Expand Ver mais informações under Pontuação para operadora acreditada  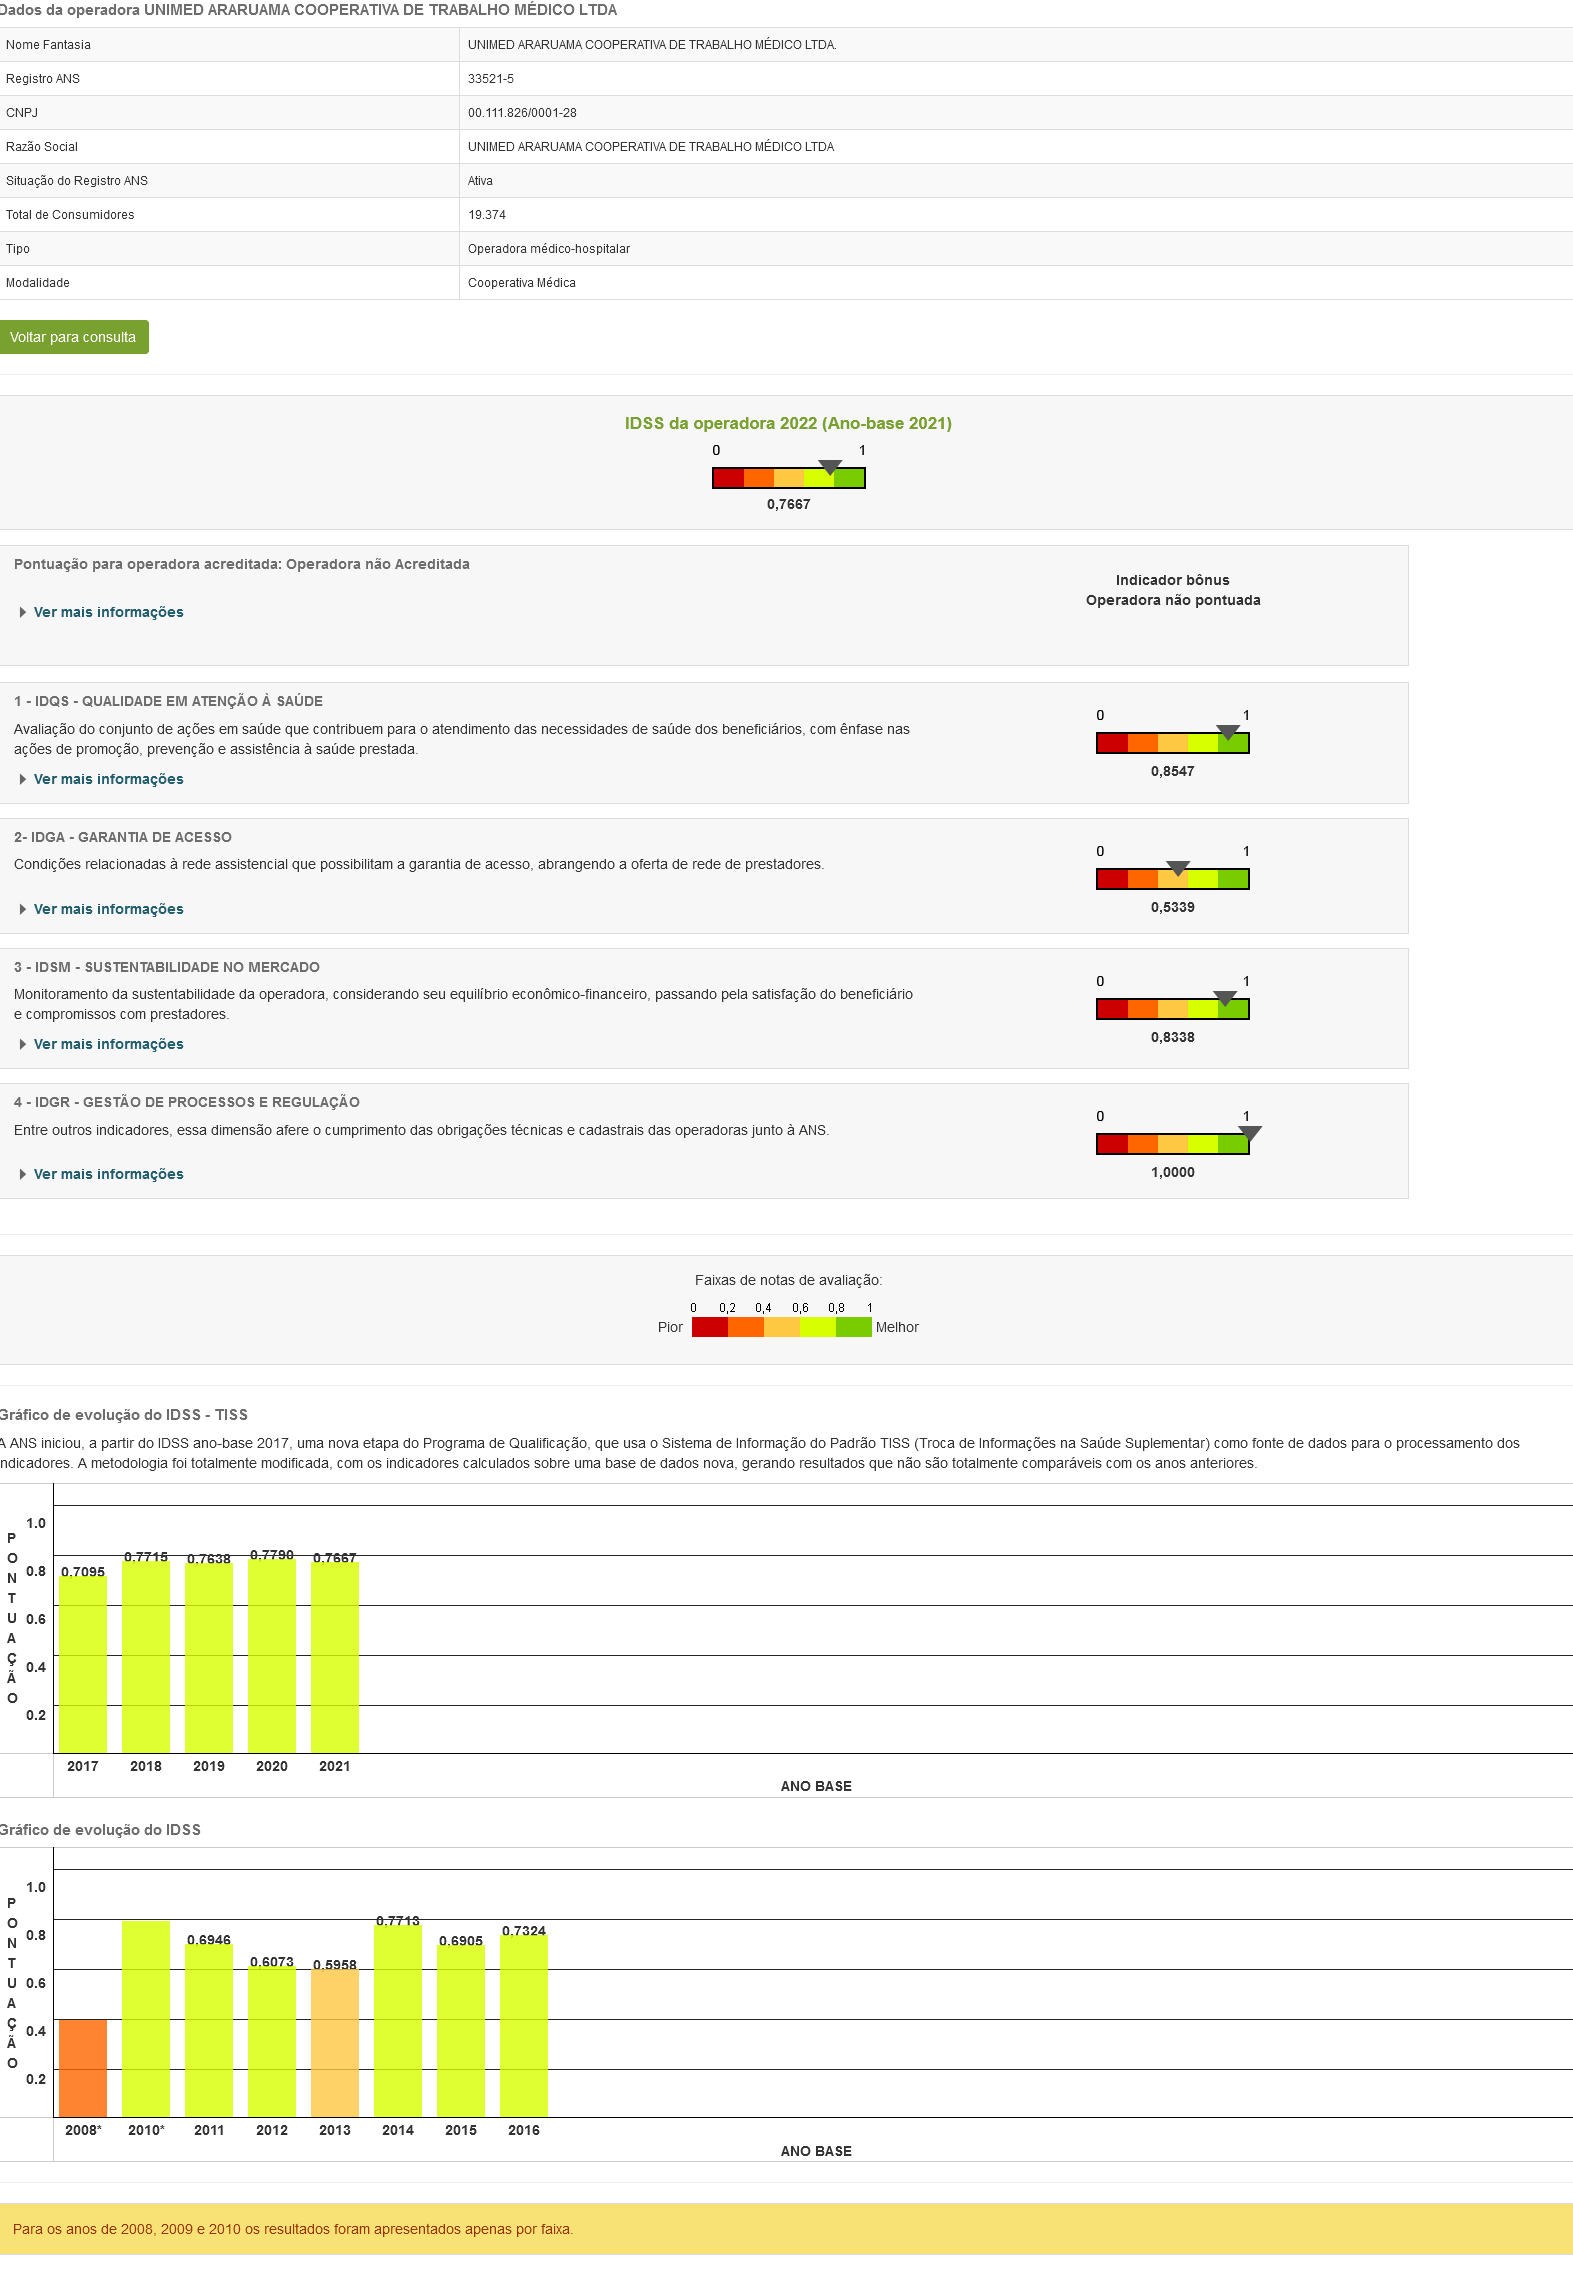click(x=108, y=612)
